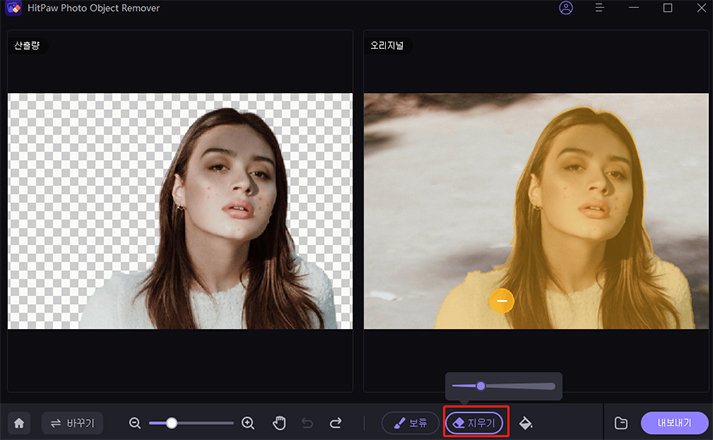Image resolution: width=713 pixels, height=440 pixels.
Task: Select the hand pan tool
Action: pyautogui.click(x=279, y=423)
